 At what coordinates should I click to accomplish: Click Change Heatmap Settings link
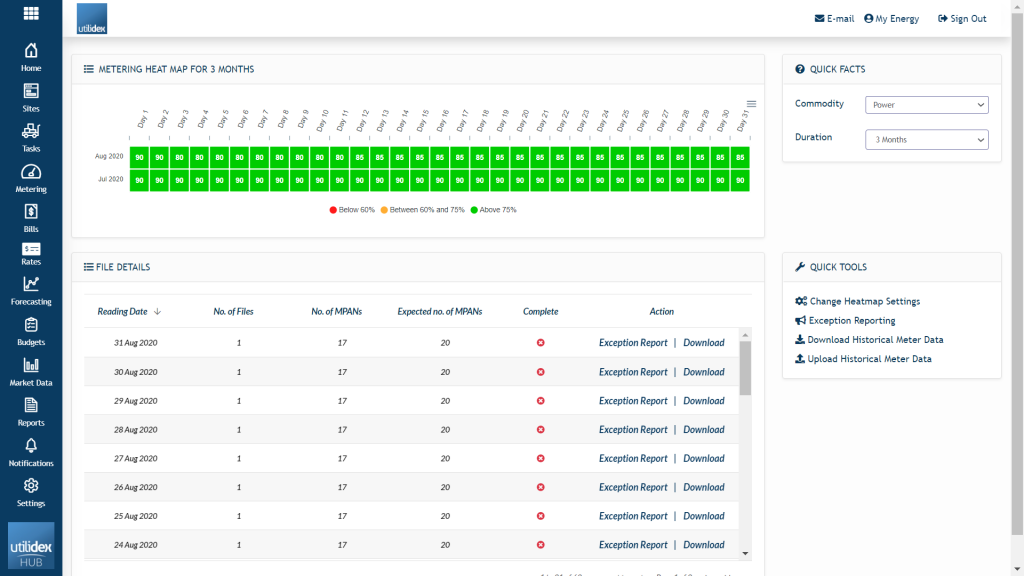tap(864, 301)
